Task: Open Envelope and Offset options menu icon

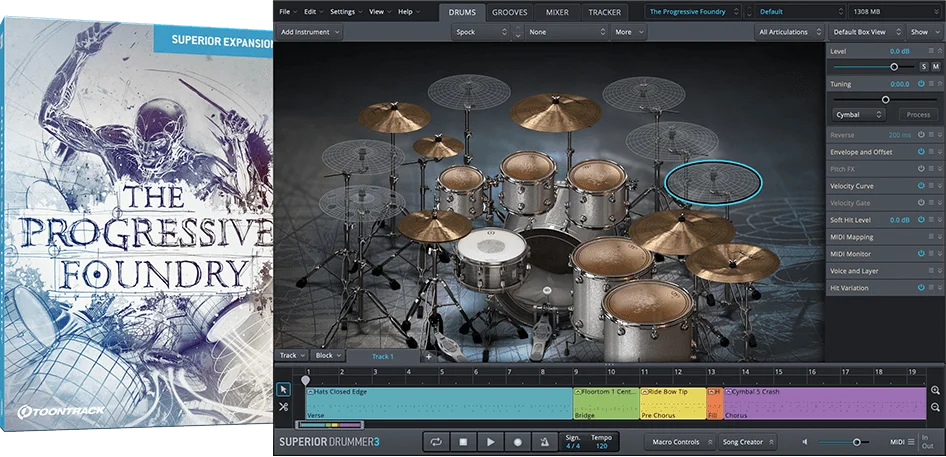Action: tap(931, 152)
